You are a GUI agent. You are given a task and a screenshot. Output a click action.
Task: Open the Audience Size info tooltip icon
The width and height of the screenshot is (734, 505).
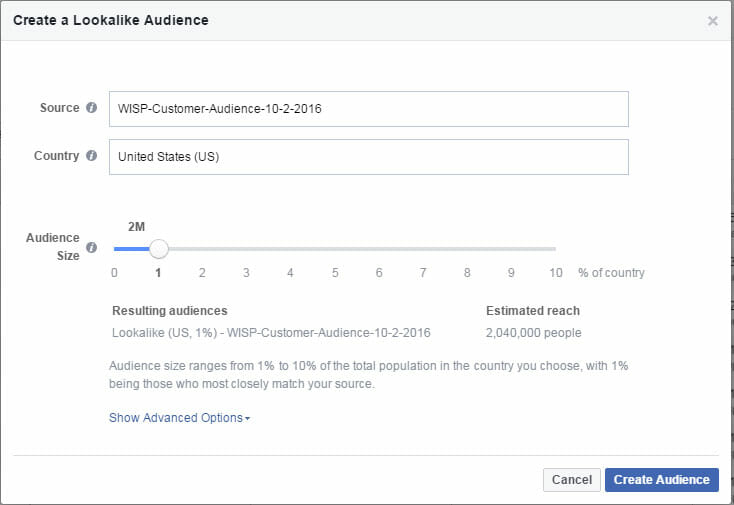click(x=92, y=247)
